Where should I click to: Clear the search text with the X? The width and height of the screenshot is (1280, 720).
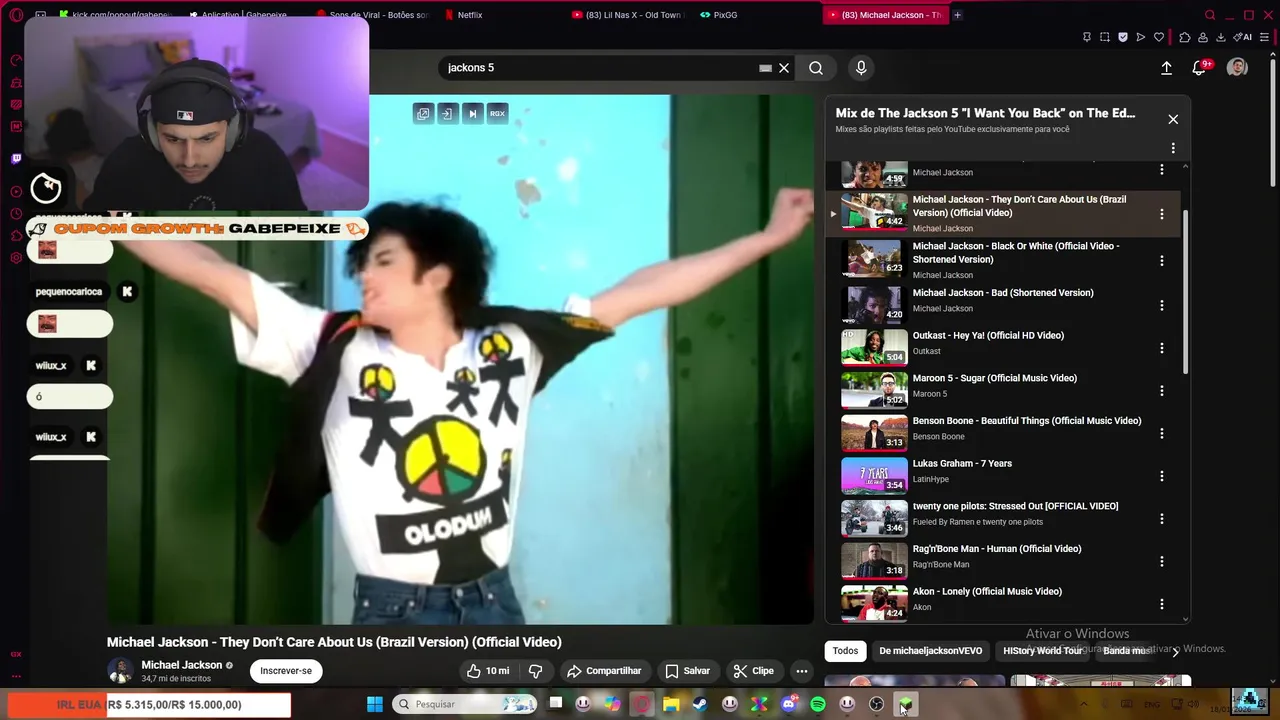coord(784,68)
